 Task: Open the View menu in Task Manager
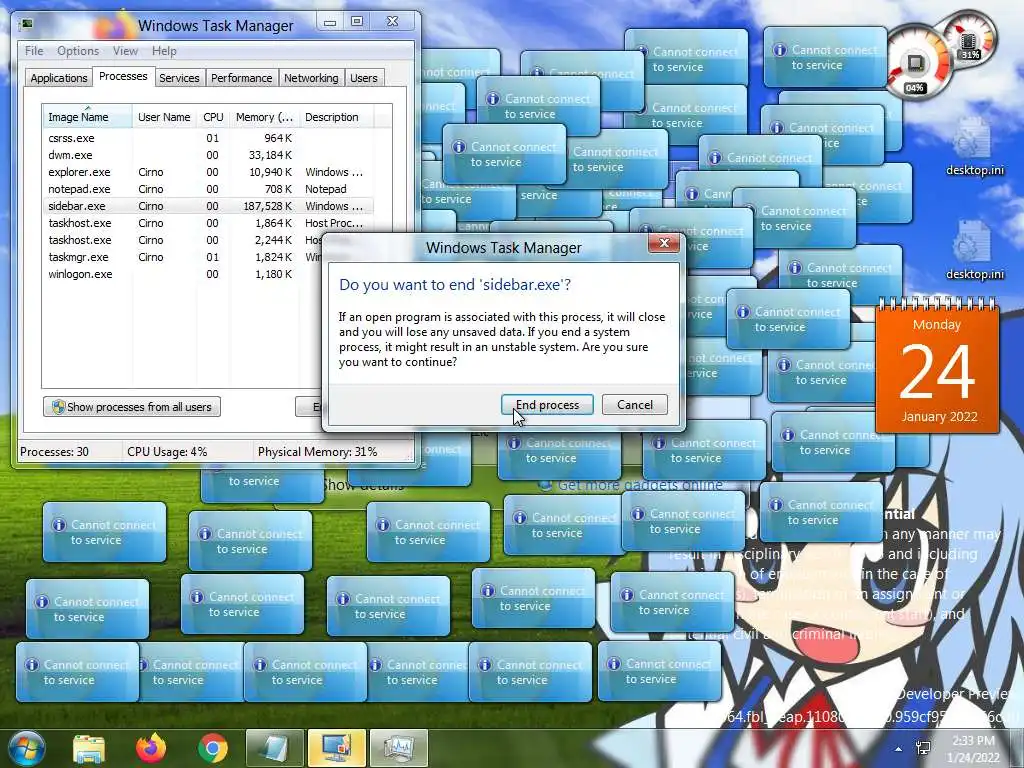[x=125, y=51]
